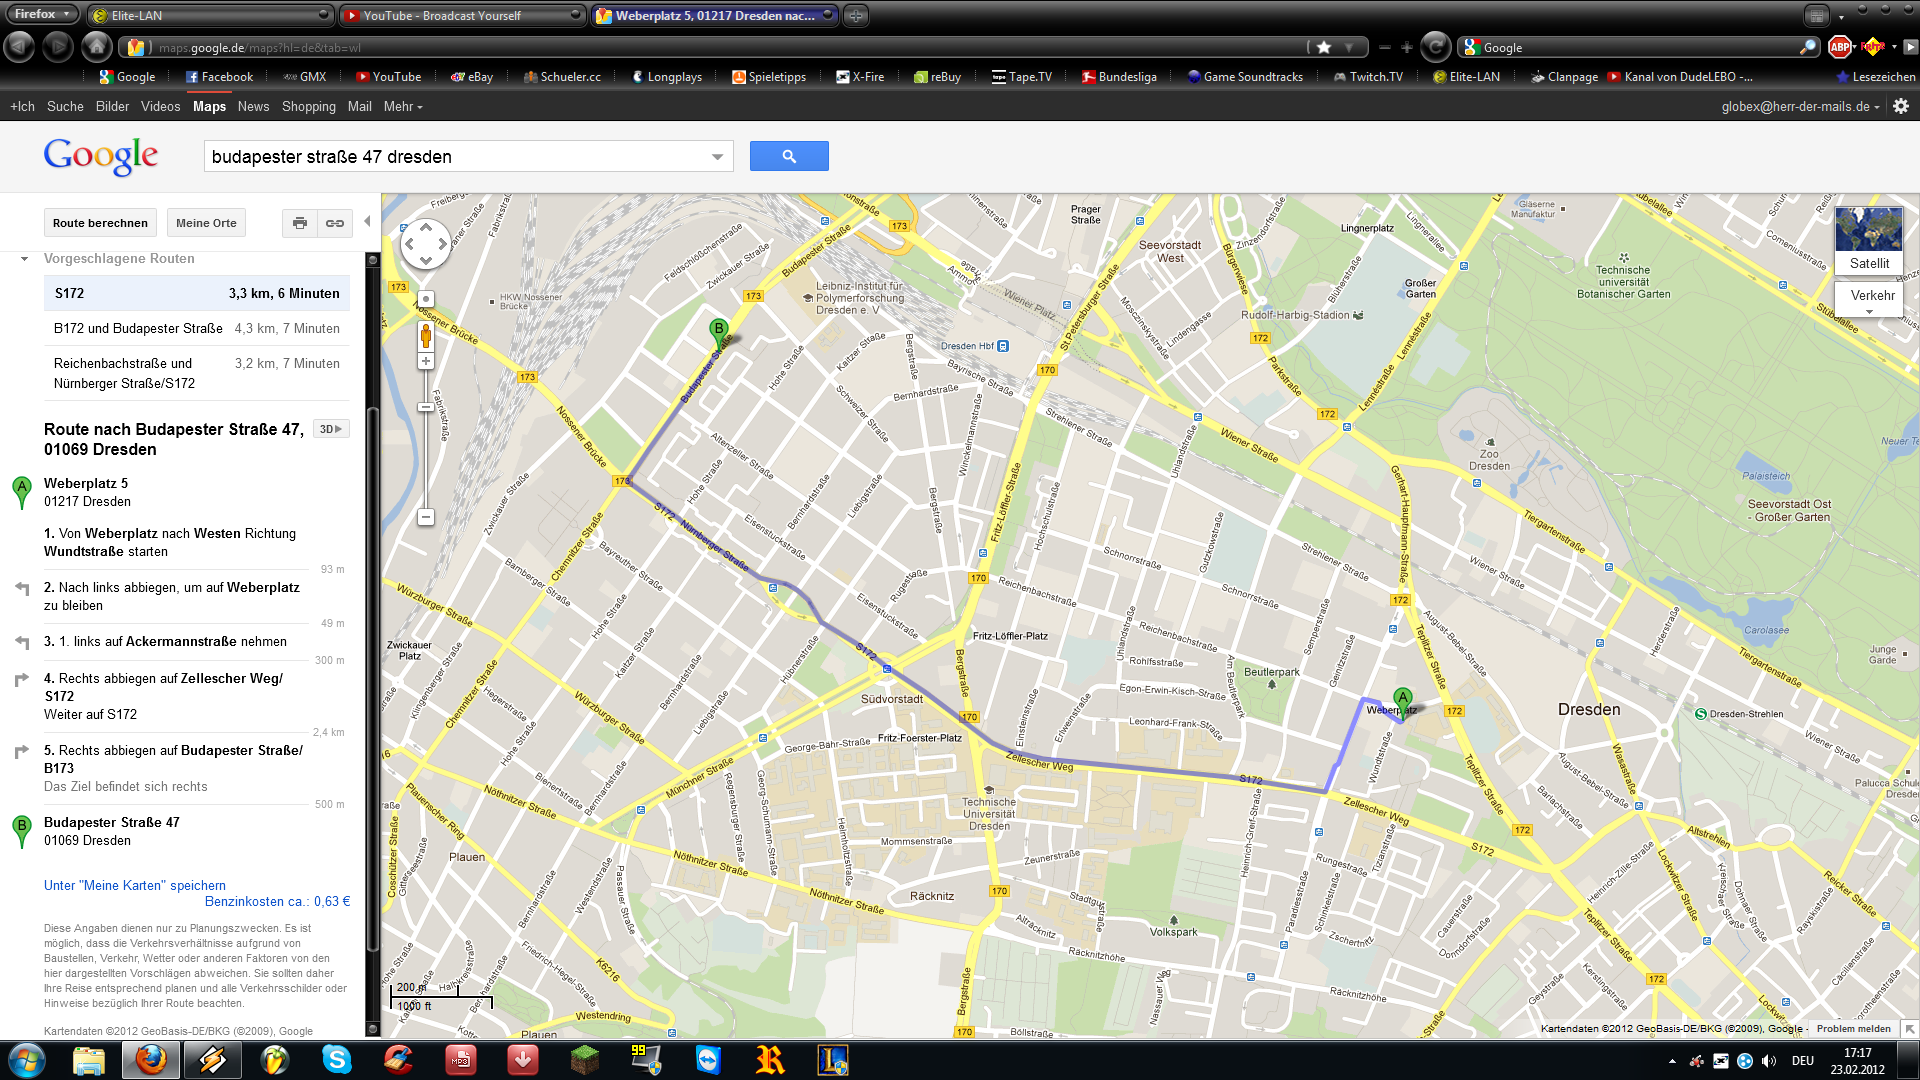This screenshot has height=1080, width=1920.
Task: Click the browser search field
Action: click(1640, 47)
